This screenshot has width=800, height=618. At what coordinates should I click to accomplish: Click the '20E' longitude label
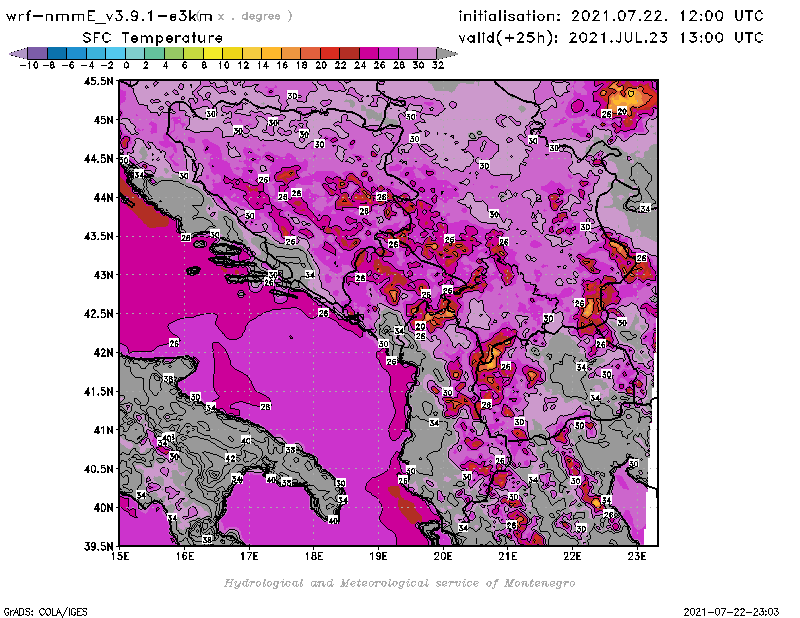point(443,556)
